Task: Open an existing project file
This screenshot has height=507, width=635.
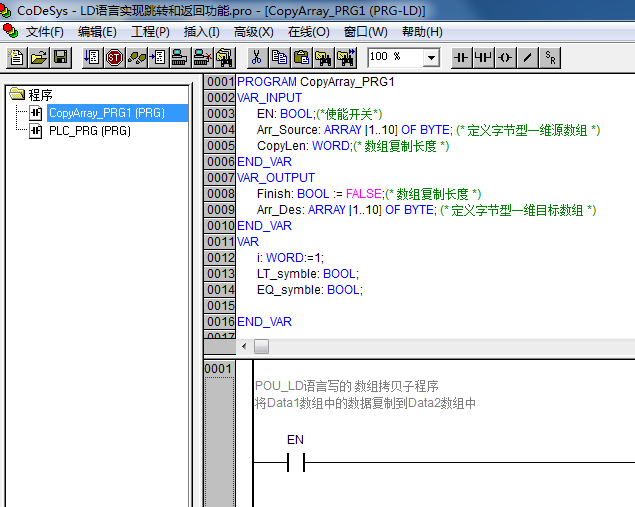Action: 38,58
